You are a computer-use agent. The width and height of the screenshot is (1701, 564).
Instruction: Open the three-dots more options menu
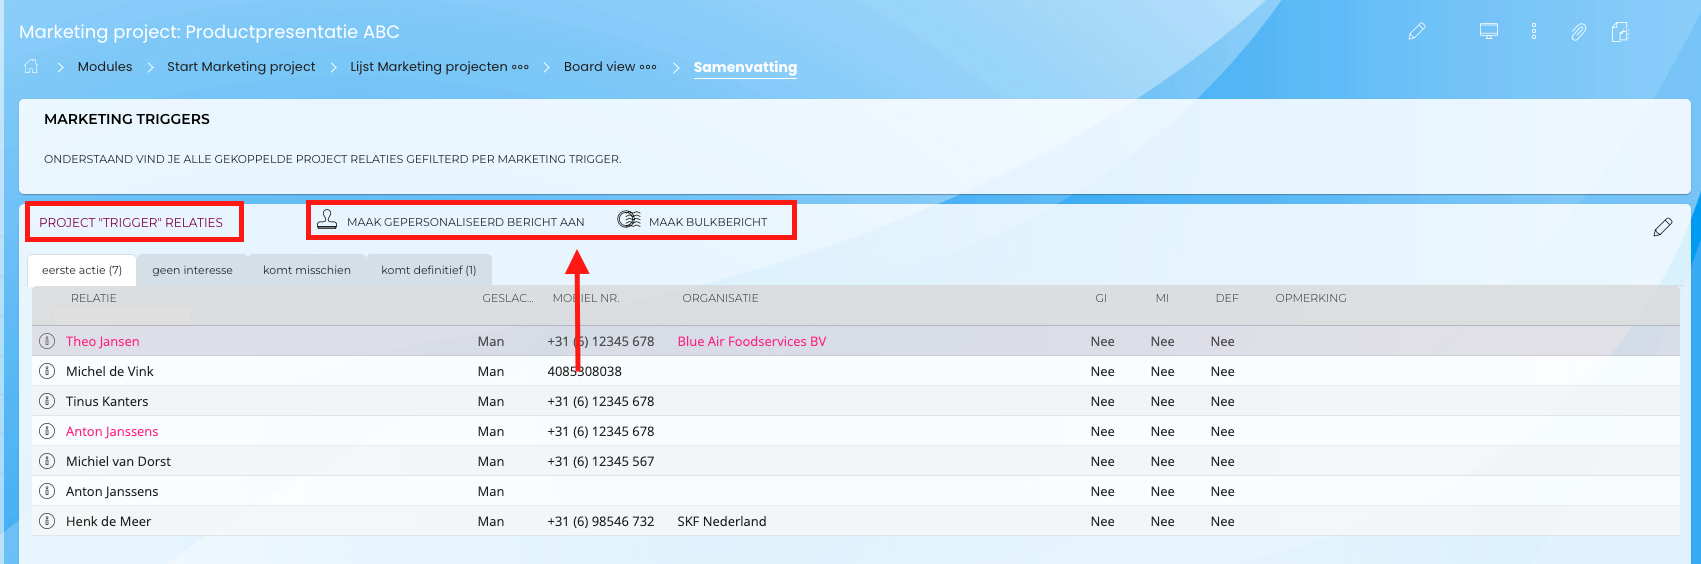coord(1533,31)
